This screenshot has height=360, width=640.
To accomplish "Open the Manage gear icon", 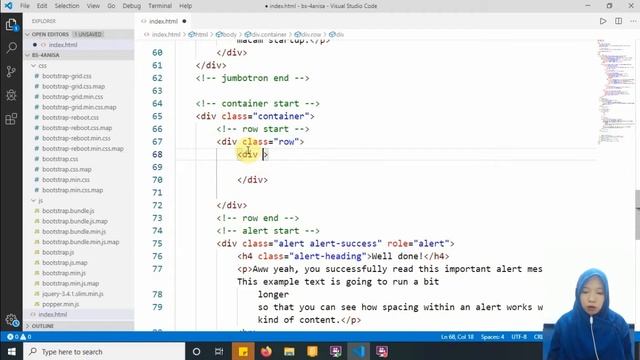I will pyautogui.click(x=12, y=320).
